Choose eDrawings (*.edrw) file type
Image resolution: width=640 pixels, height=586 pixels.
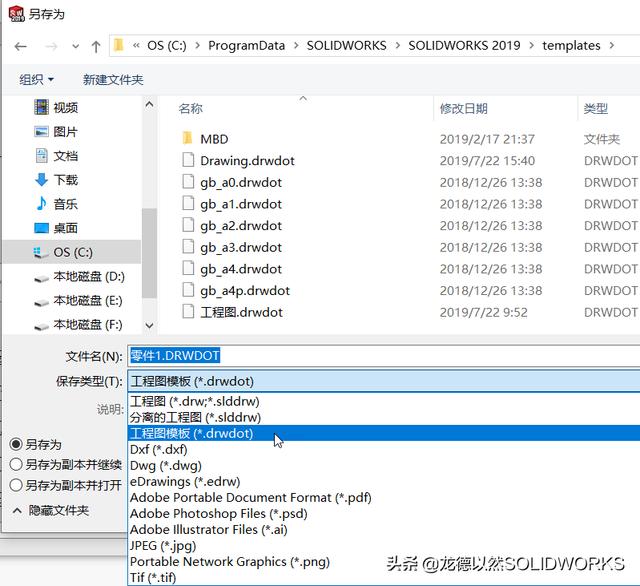(384, 481)
